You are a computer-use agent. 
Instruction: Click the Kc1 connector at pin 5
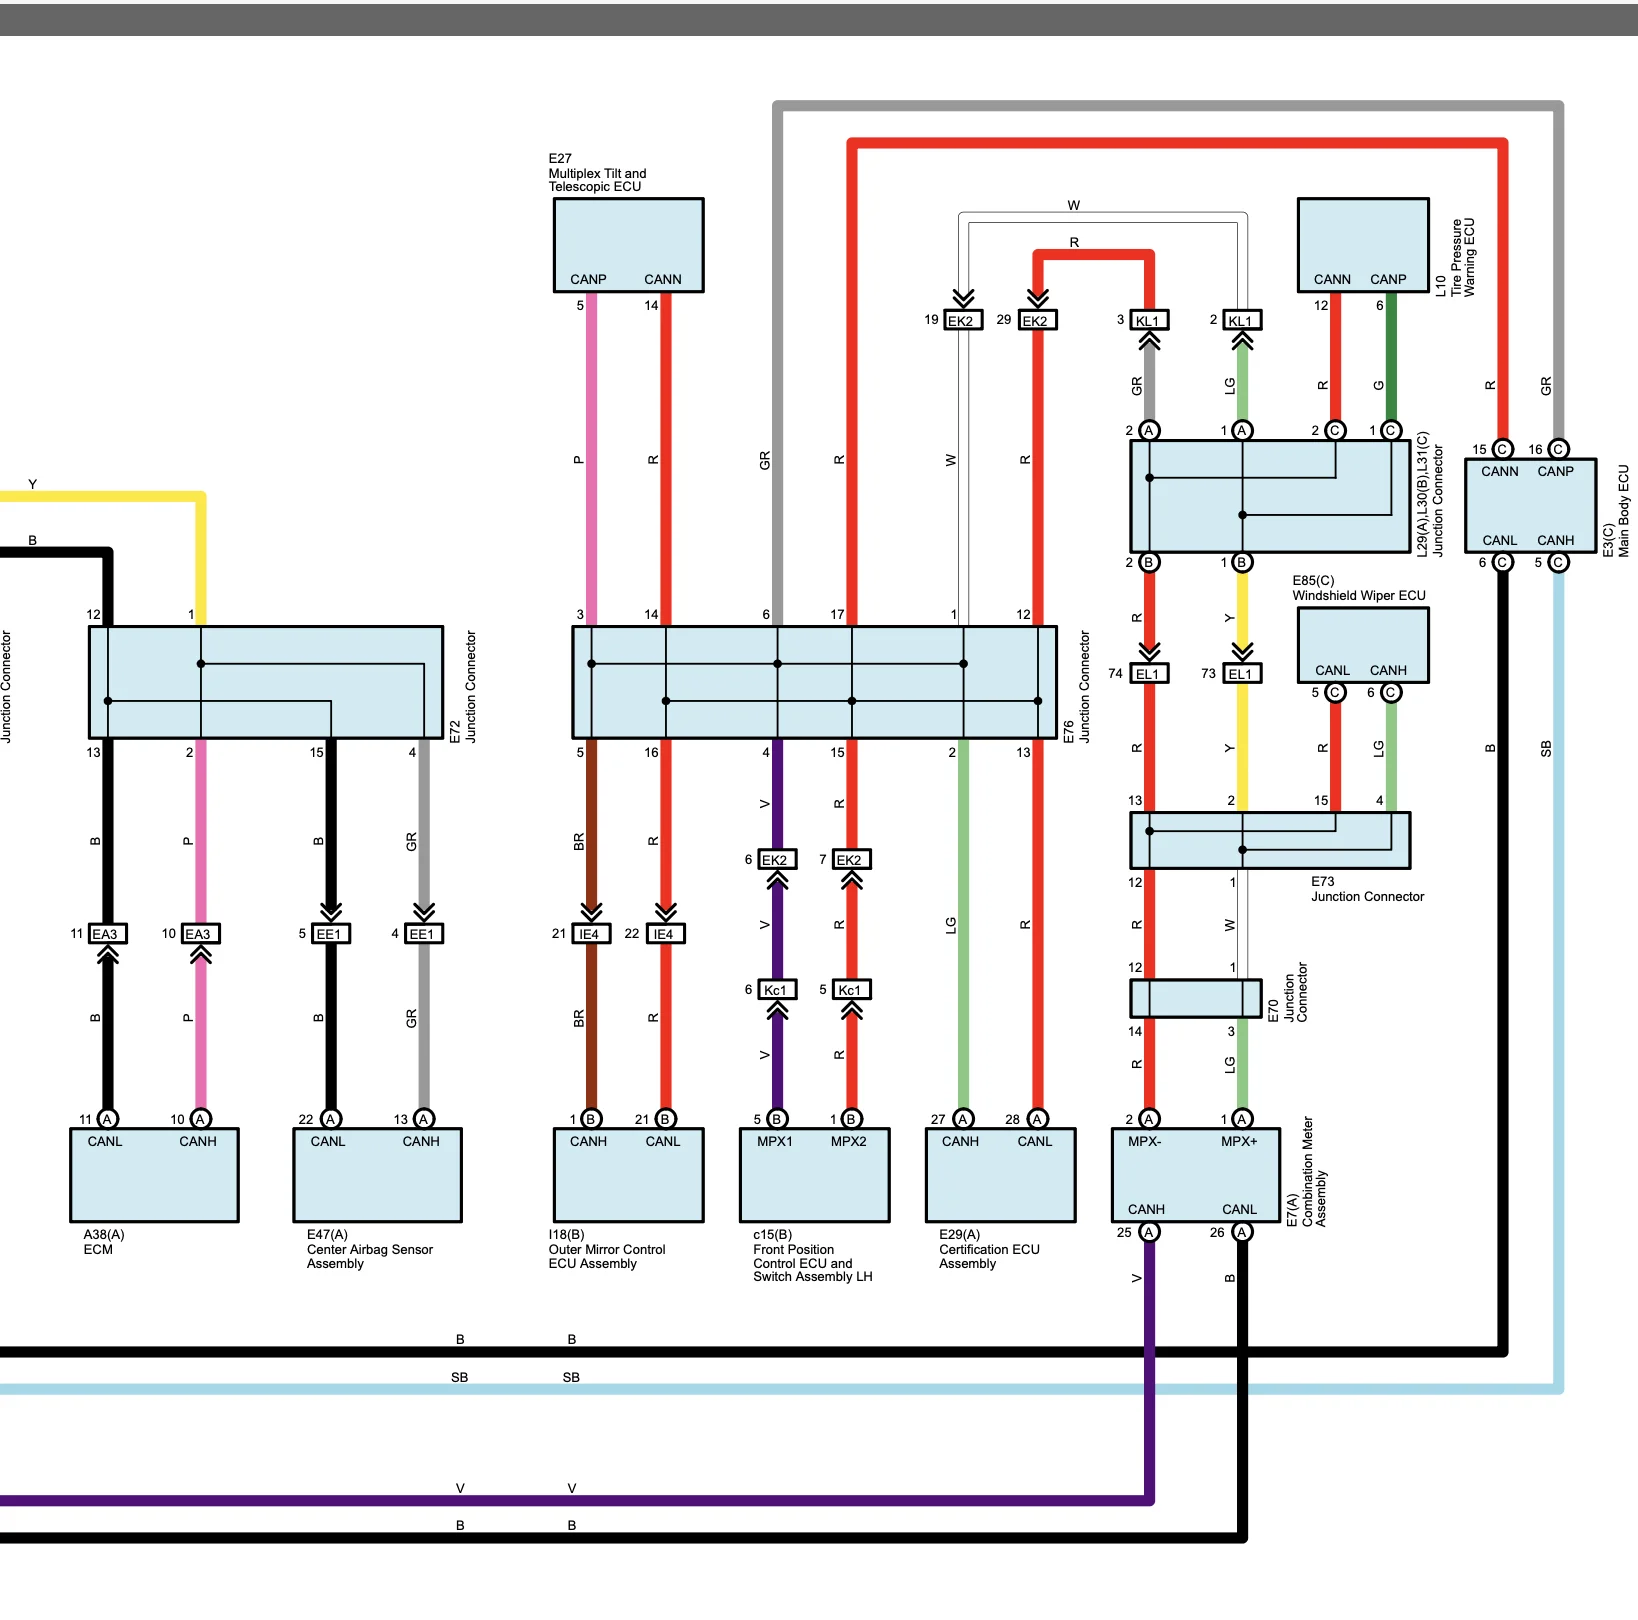pyautogui.click(x=850, y=990)
